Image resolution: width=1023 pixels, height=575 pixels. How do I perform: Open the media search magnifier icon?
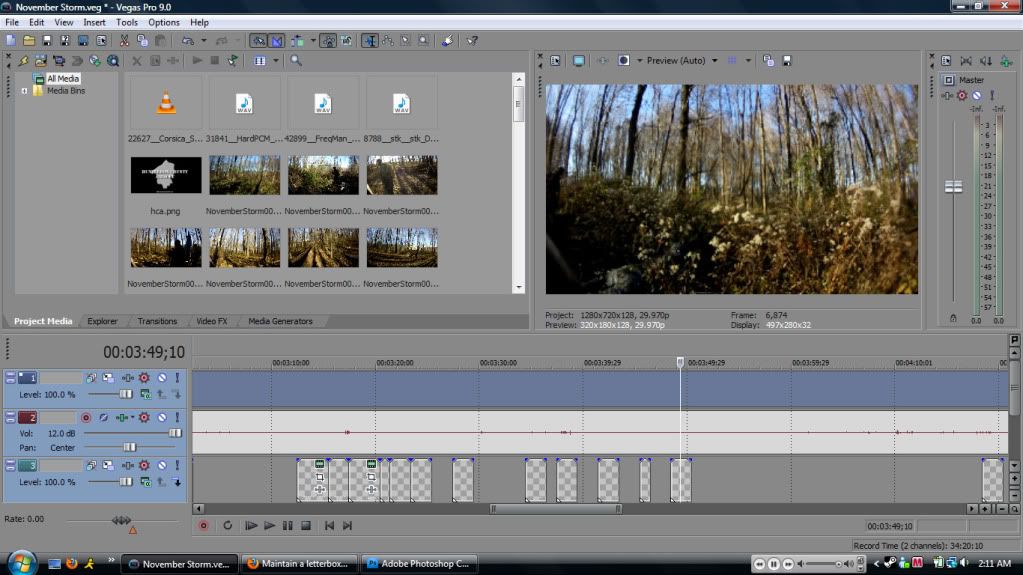click(296, 61)
